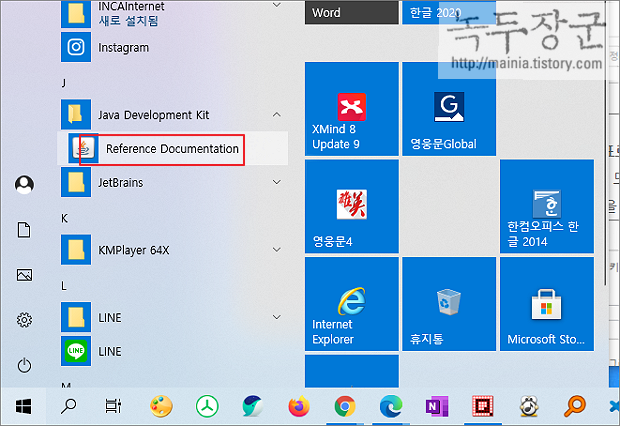Launch the Internet Explorer tile
The width and height of the screenshot is (620, 426).
[352, 304]
